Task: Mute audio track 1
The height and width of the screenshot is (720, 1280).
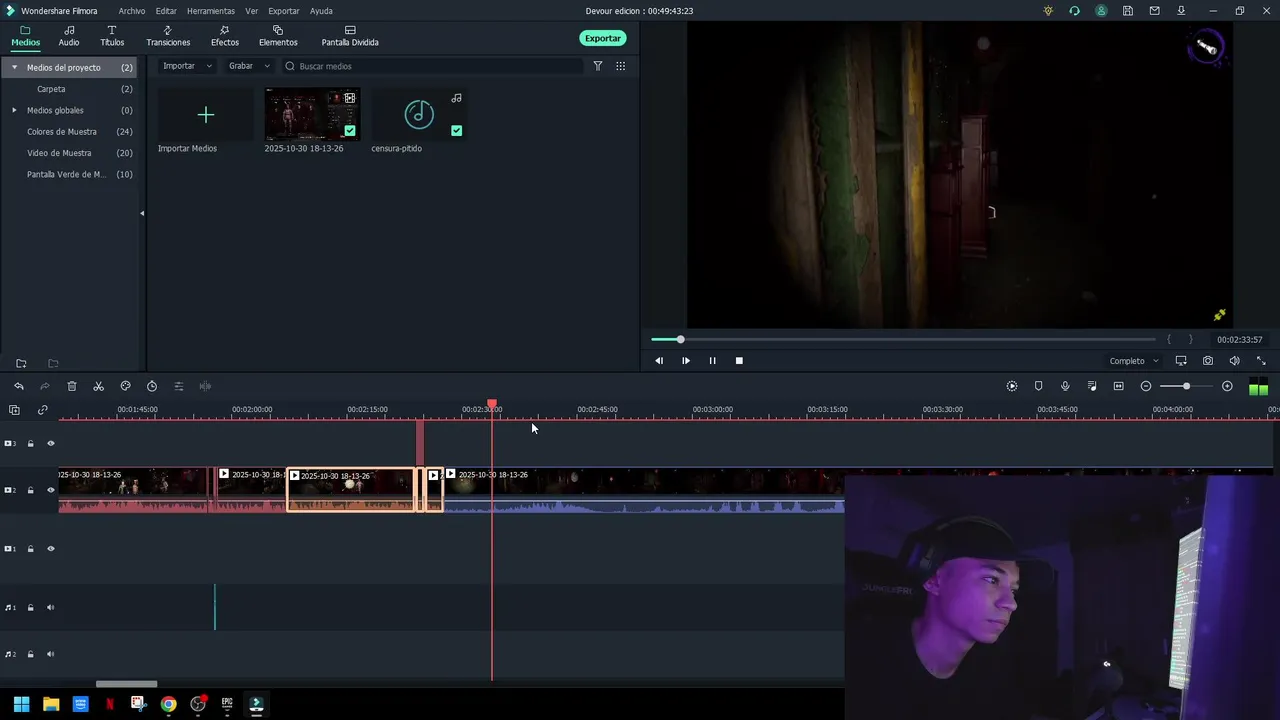Action: (51, 607)
